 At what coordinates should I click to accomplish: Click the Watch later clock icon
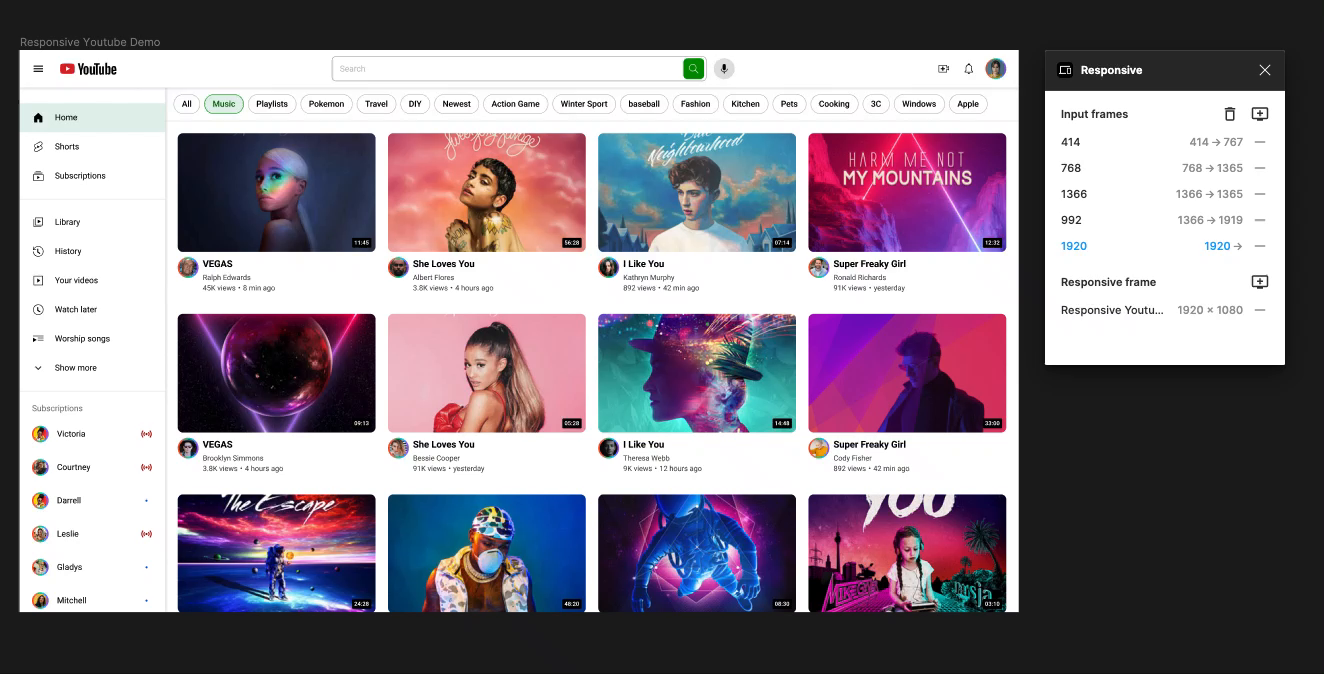point(38,309)
